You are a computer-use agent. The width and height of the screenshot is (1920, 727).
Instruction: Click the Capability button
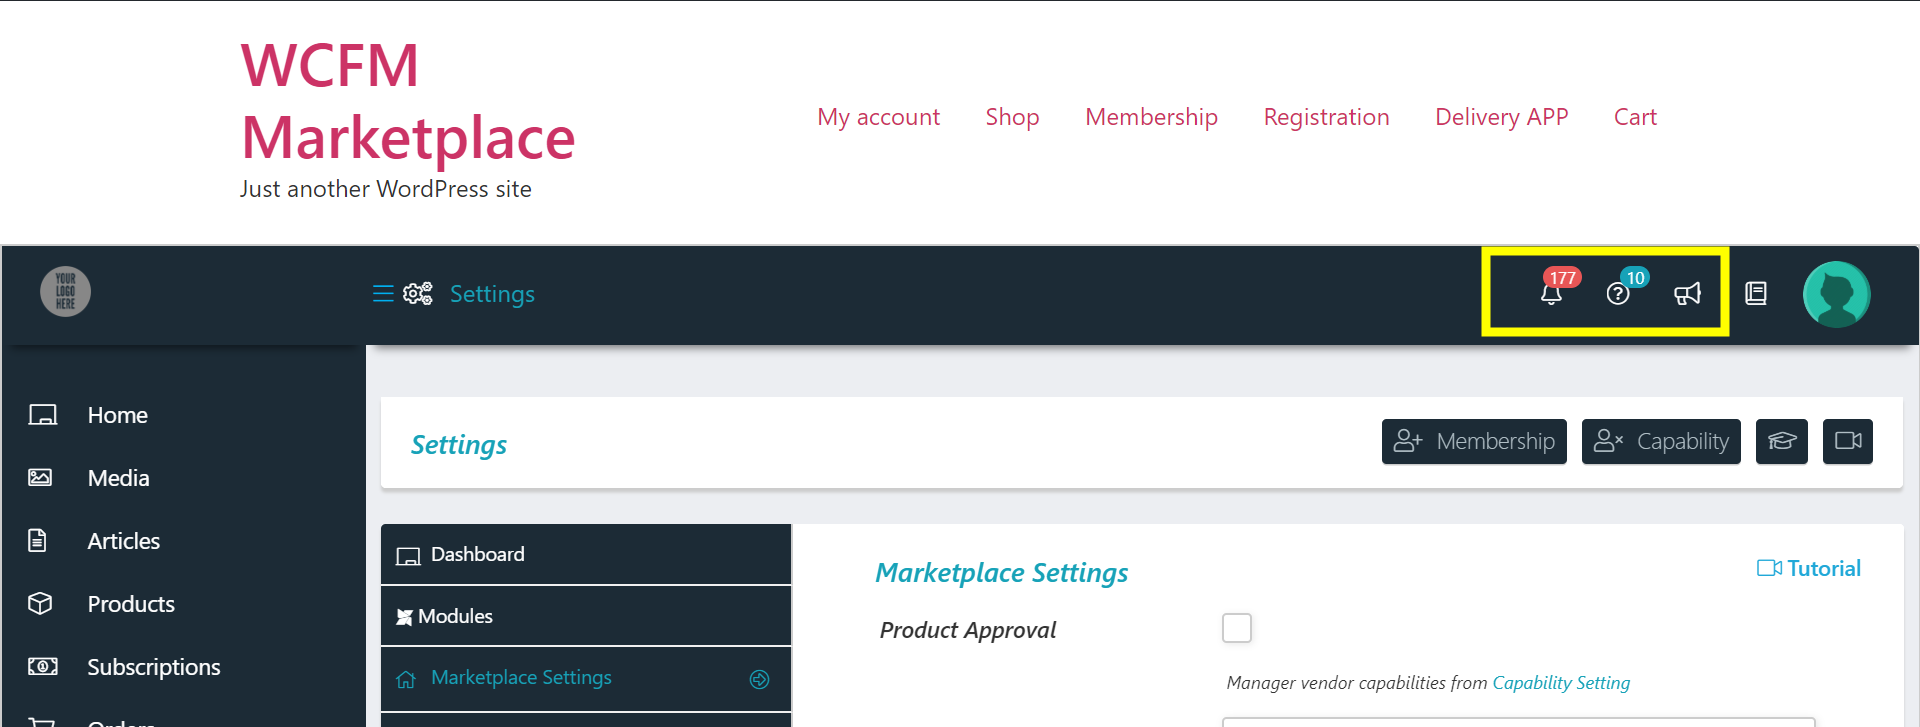click(1661, 441)
